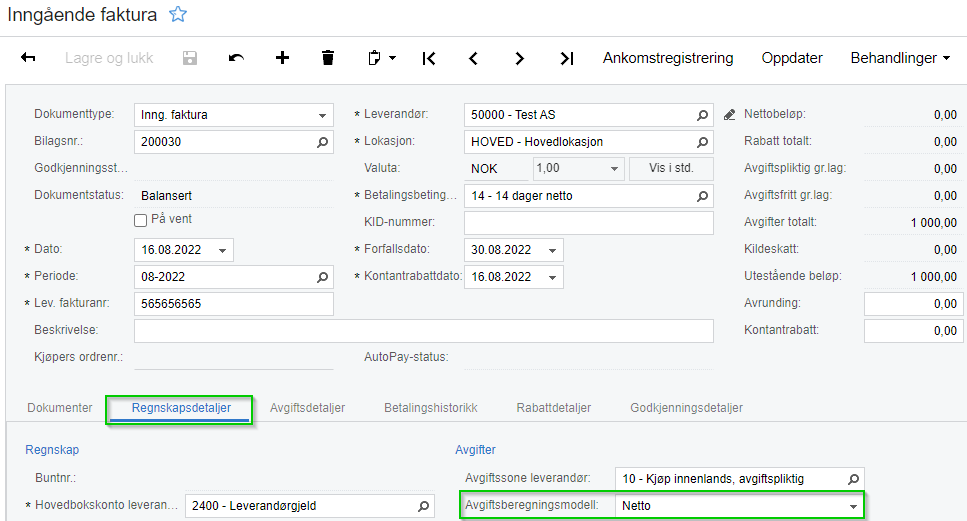Click the Balansert document status text
The width and height of the screenshot is (967, 521).
[x=167, y=195]
